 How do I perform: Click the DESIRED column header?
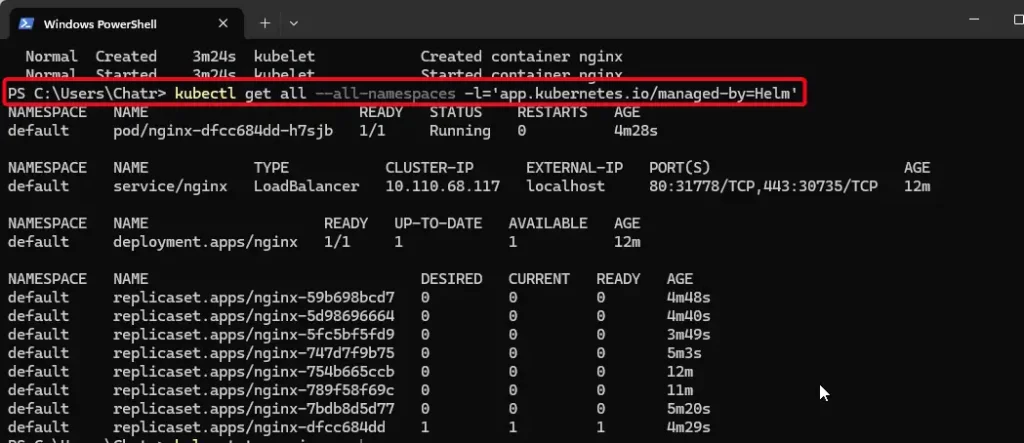[451, 279]
